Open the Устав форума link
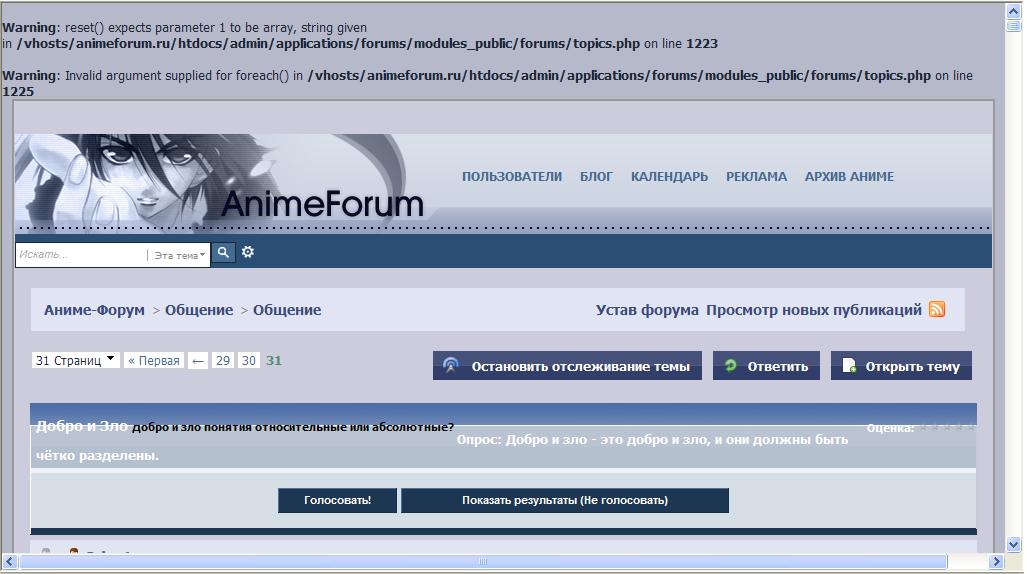This screenshot has height=574, width=1027. point(647,310)
